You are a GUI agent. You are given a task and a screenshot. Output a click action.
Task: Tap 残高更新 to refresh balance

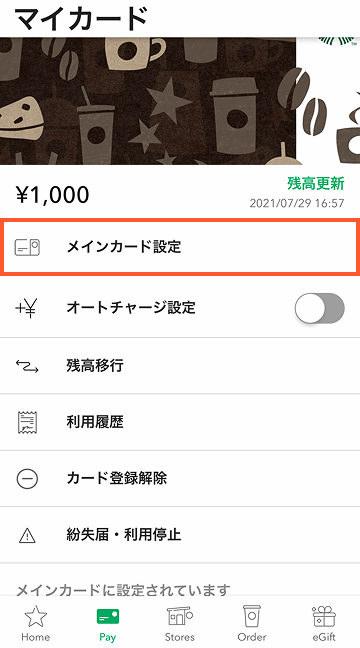316,183
